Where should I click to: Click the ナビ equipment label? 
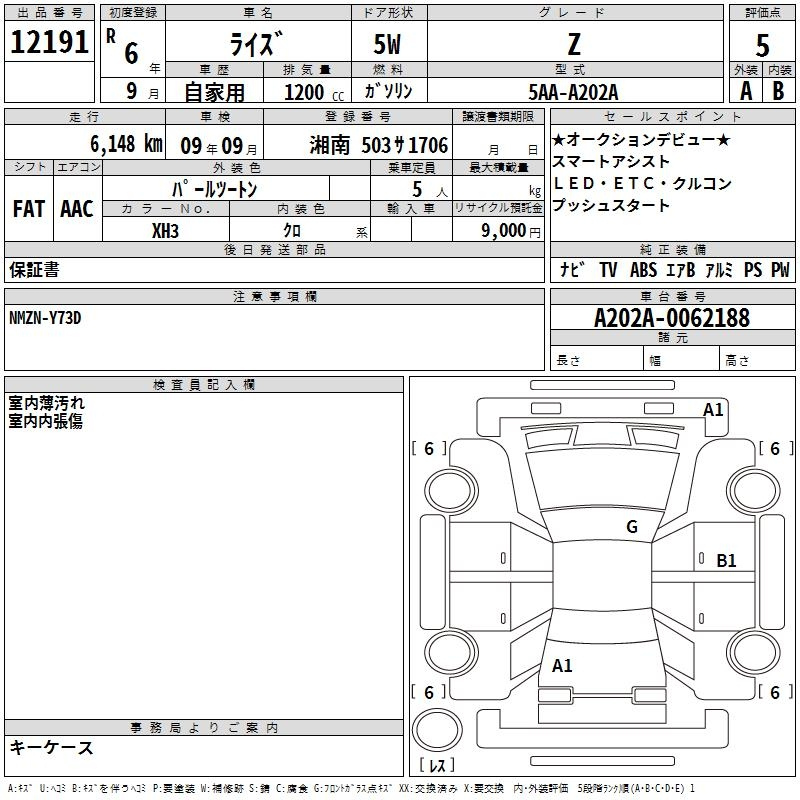(x=572, y=269)
